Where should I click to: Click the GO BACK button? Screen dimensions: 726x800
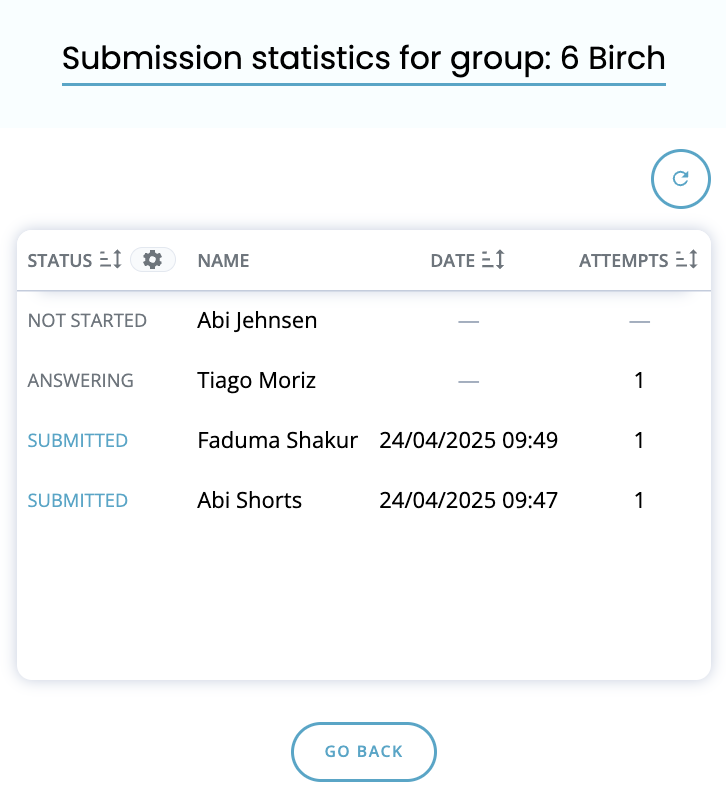coord(363,752)
